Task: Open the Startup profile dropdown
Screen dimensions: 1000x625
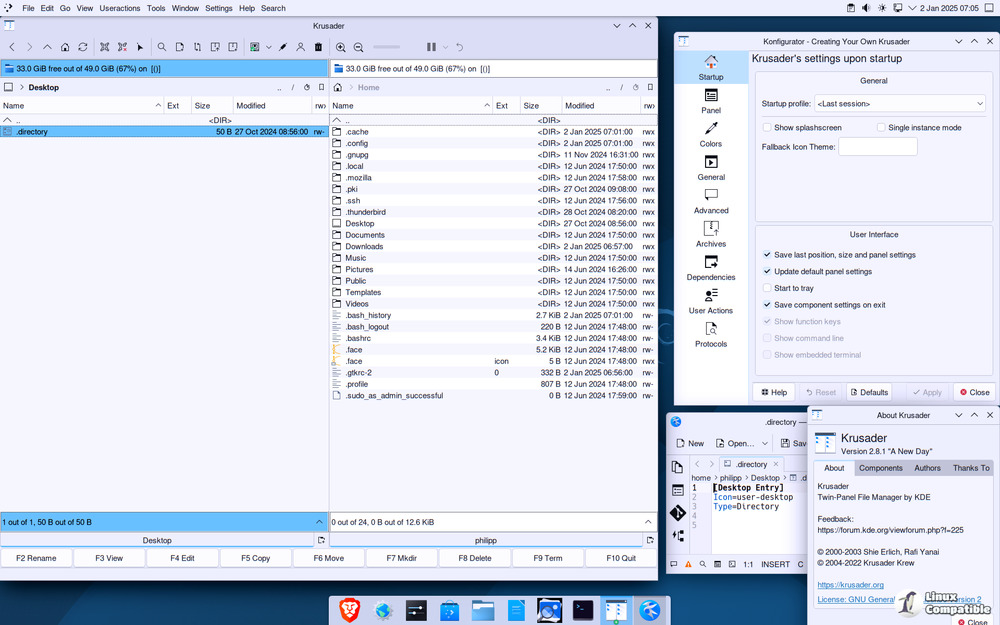Action: pyautogui.click(x=900, y=103)
